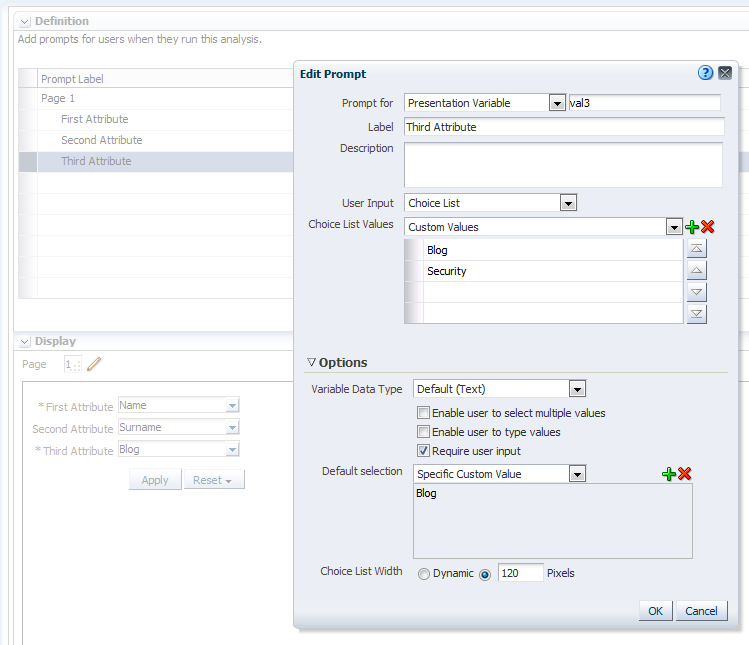Move choice value to bottom
The width and height of the screenshot is (749, 645).
point(696,314)
